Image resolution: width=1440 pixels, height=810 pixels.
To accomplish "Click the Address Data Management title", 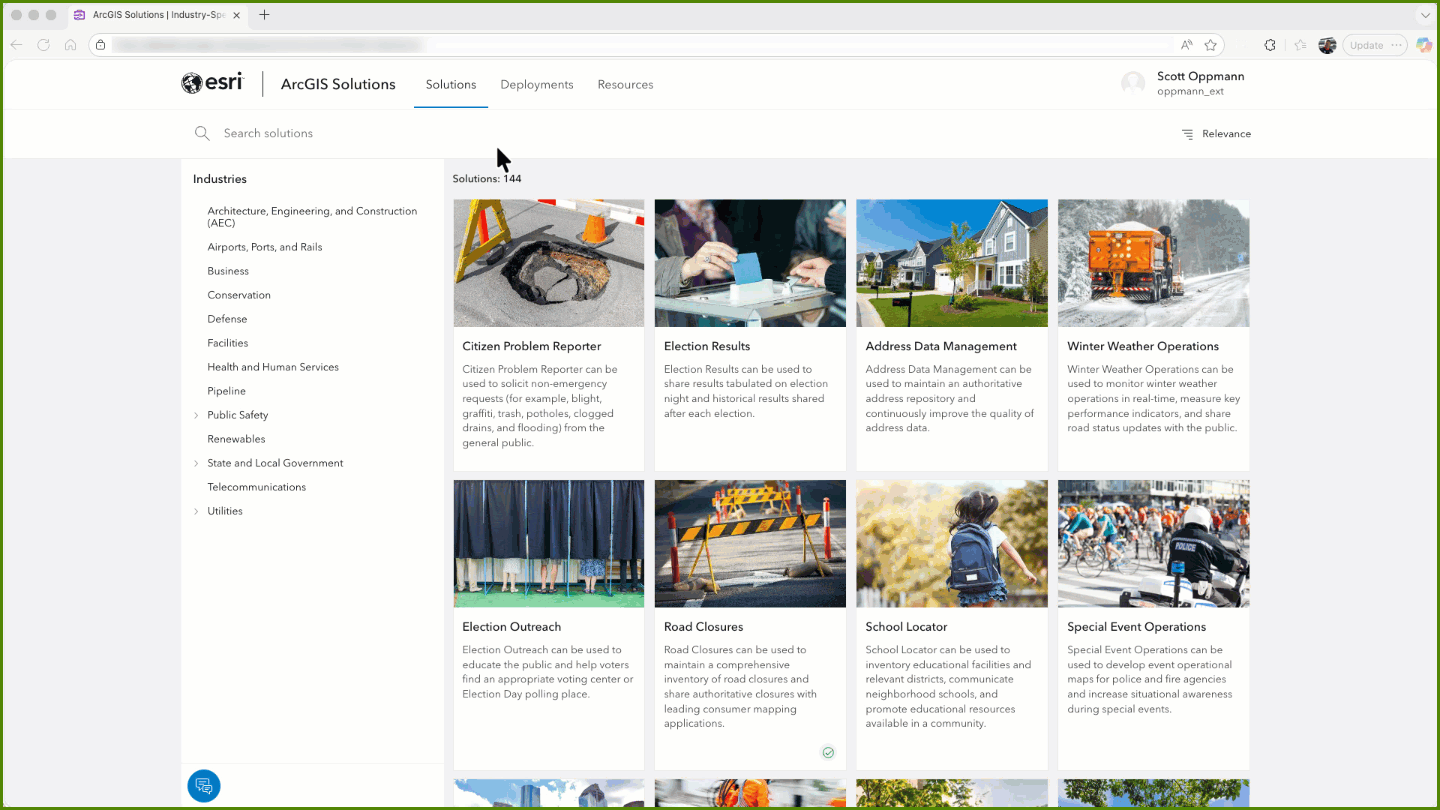I will tap(941, 346).
